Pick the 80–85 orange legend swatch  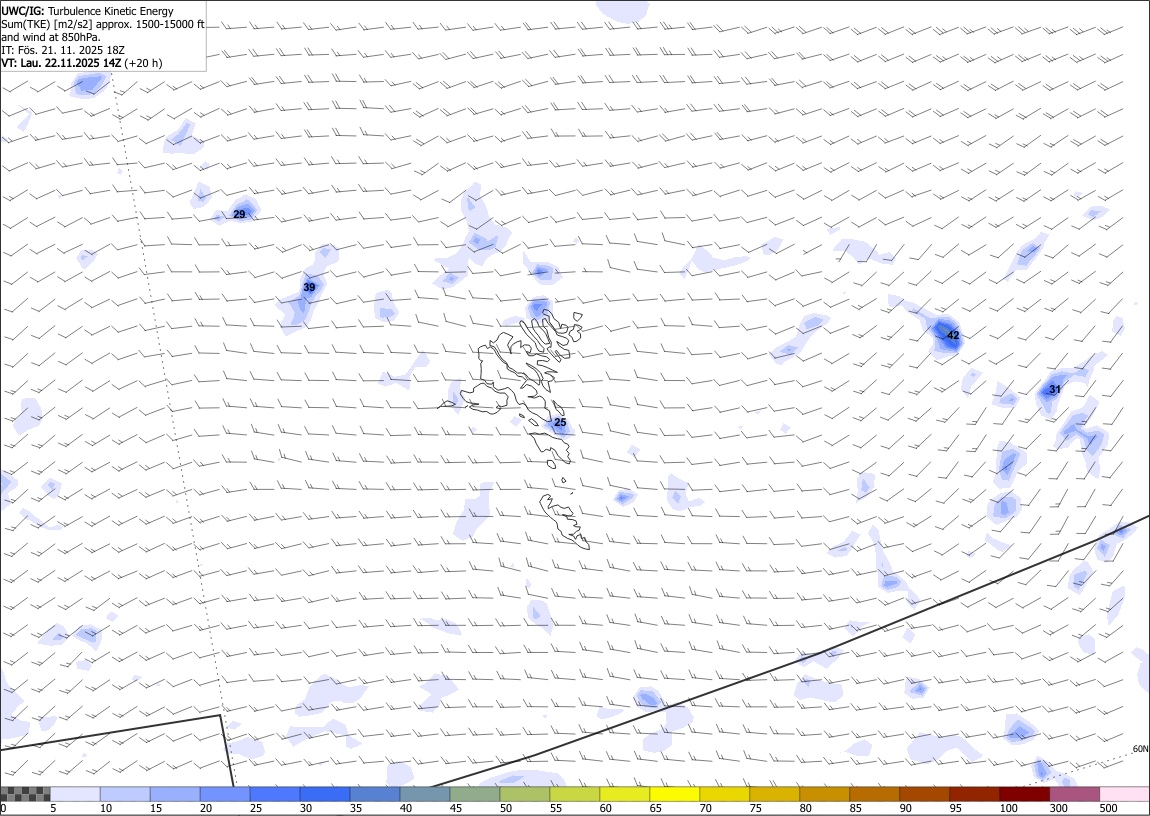824,794
